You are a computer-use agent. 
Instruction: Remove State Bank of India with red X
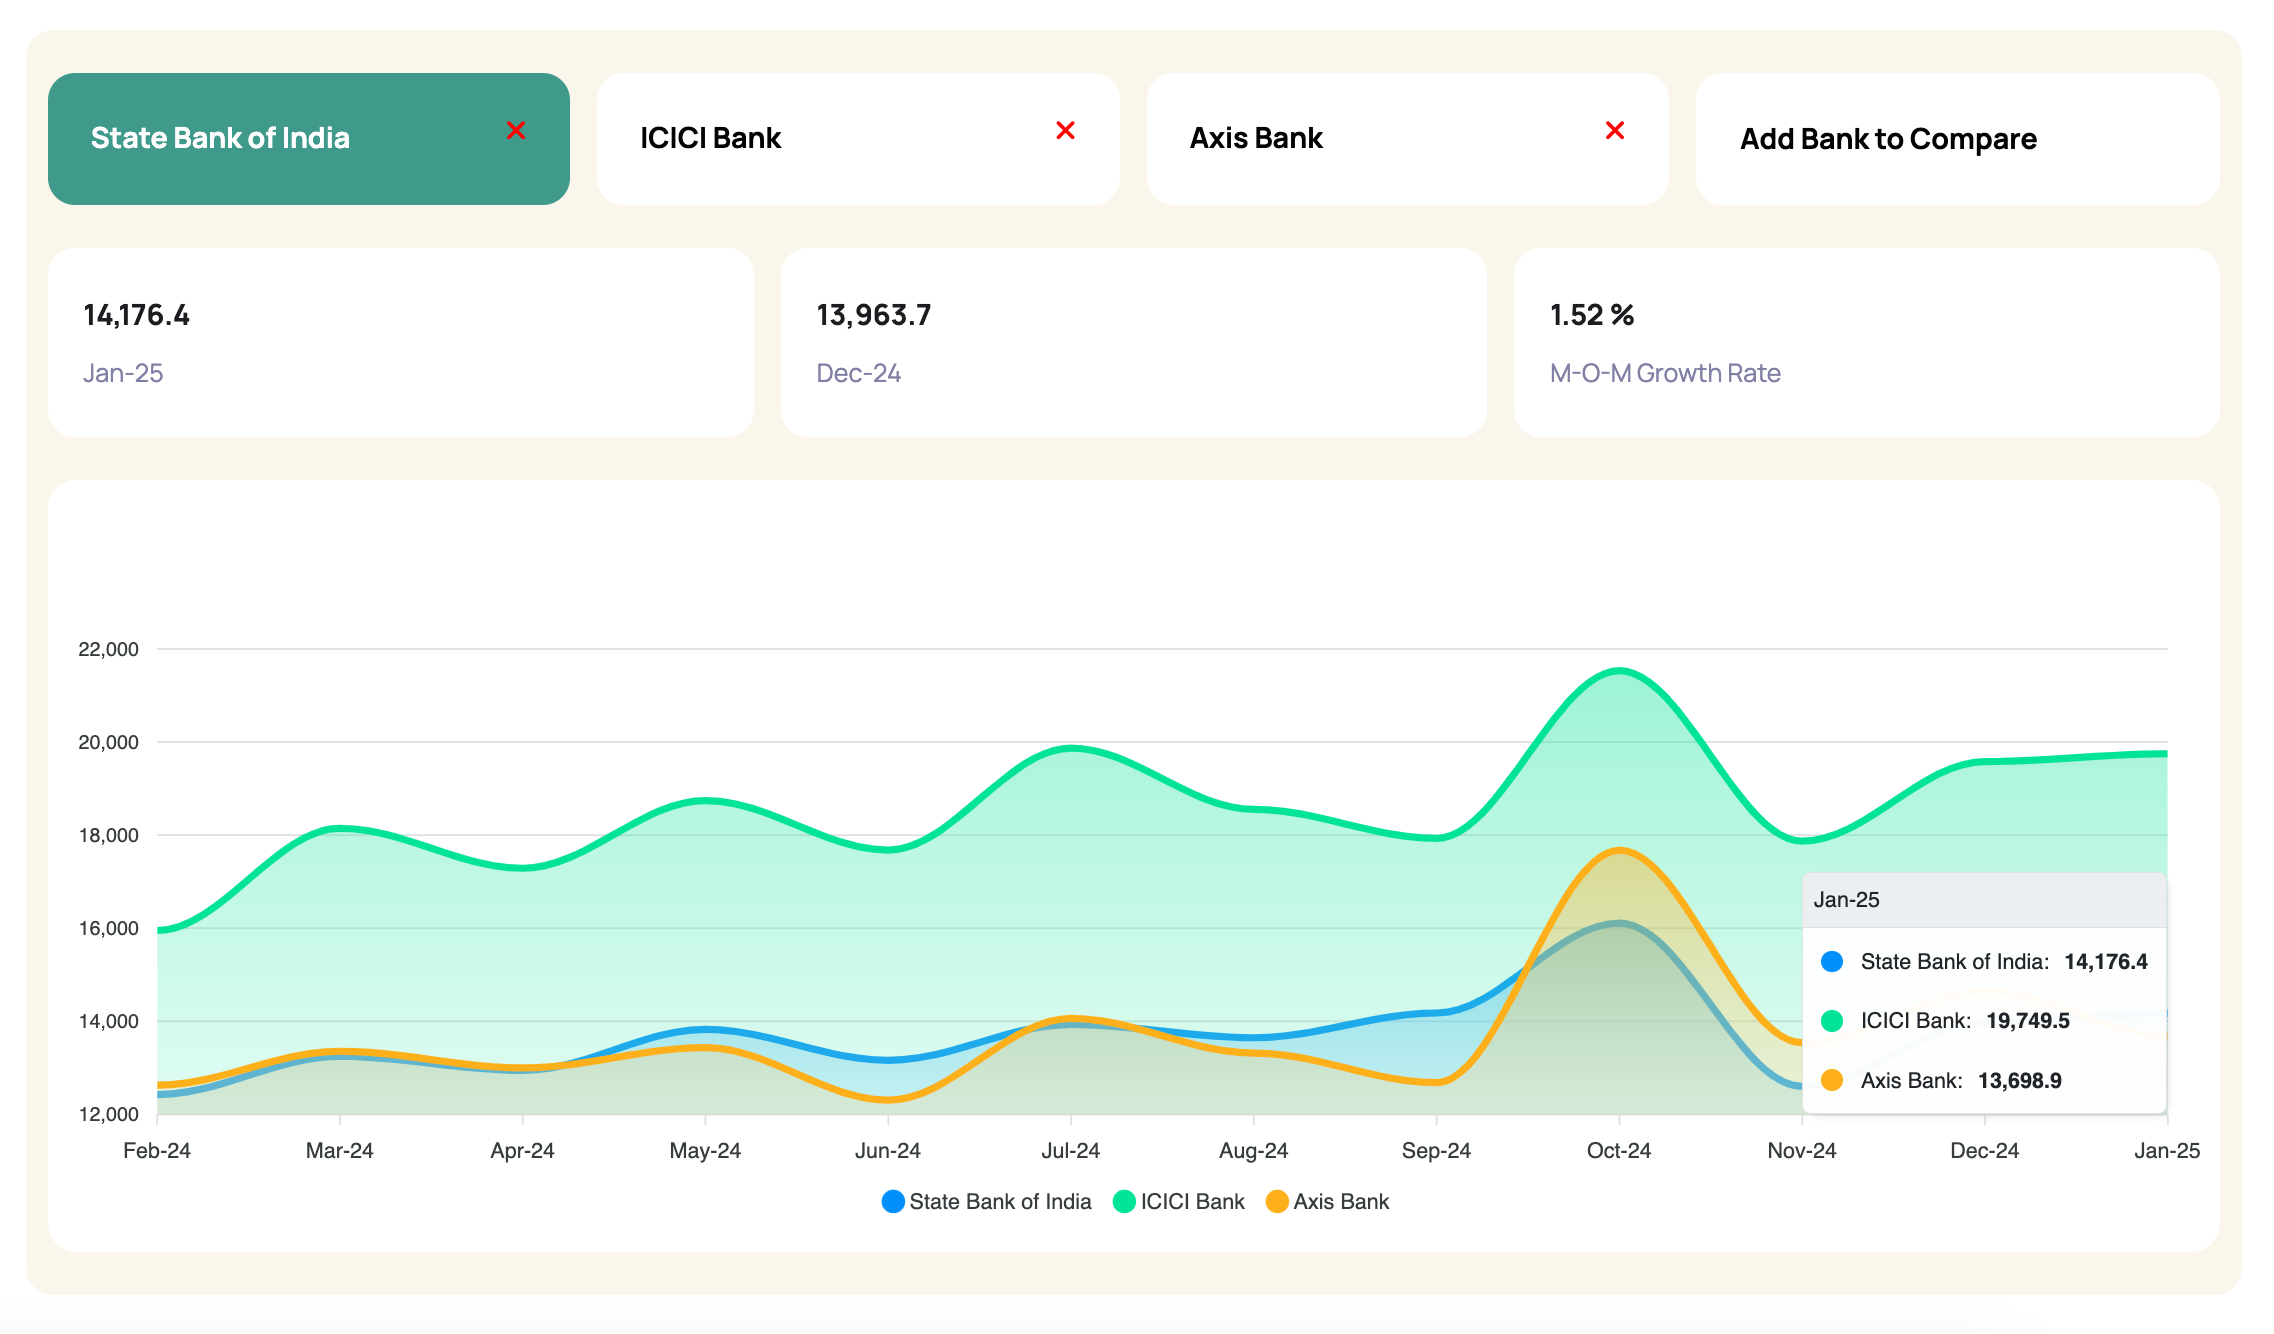pyautogui.click(x=516, y=131)
